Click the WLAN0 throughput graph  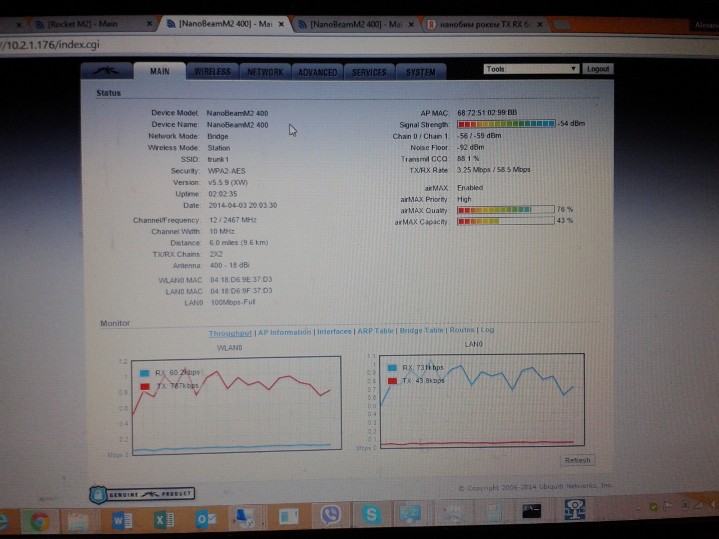237,405
